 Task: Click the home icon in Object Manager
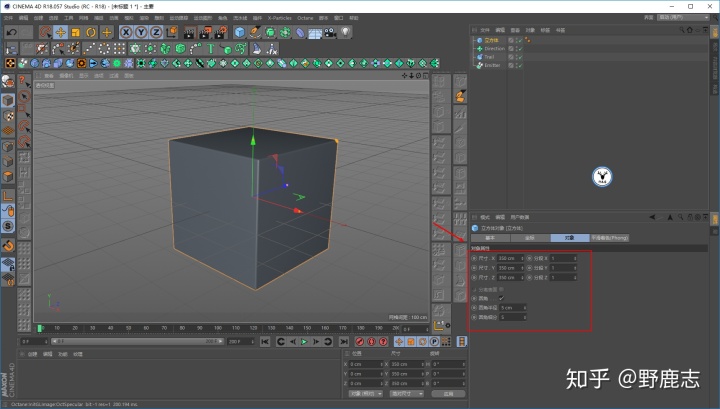690,30
